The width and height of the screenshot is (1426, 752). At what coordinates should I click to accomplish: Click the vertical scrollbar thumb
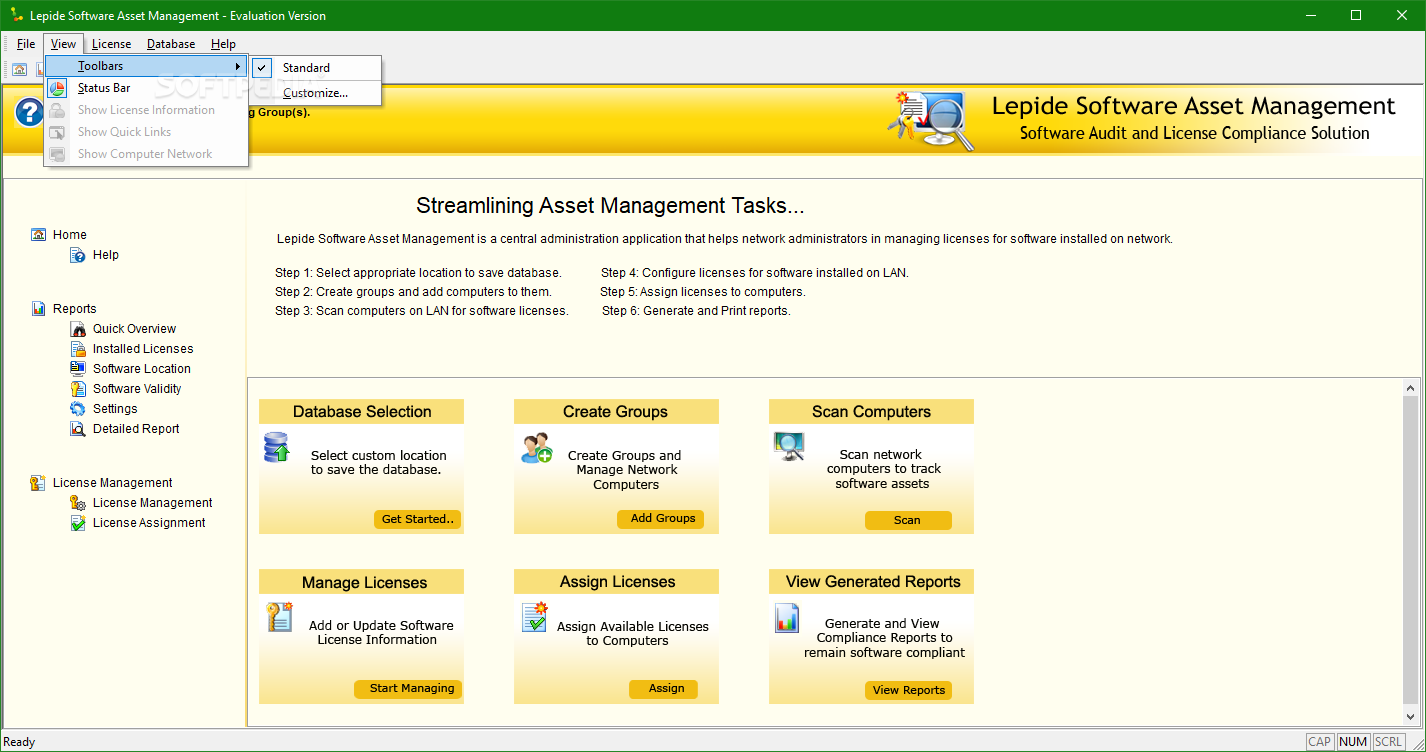(1411, 550)
